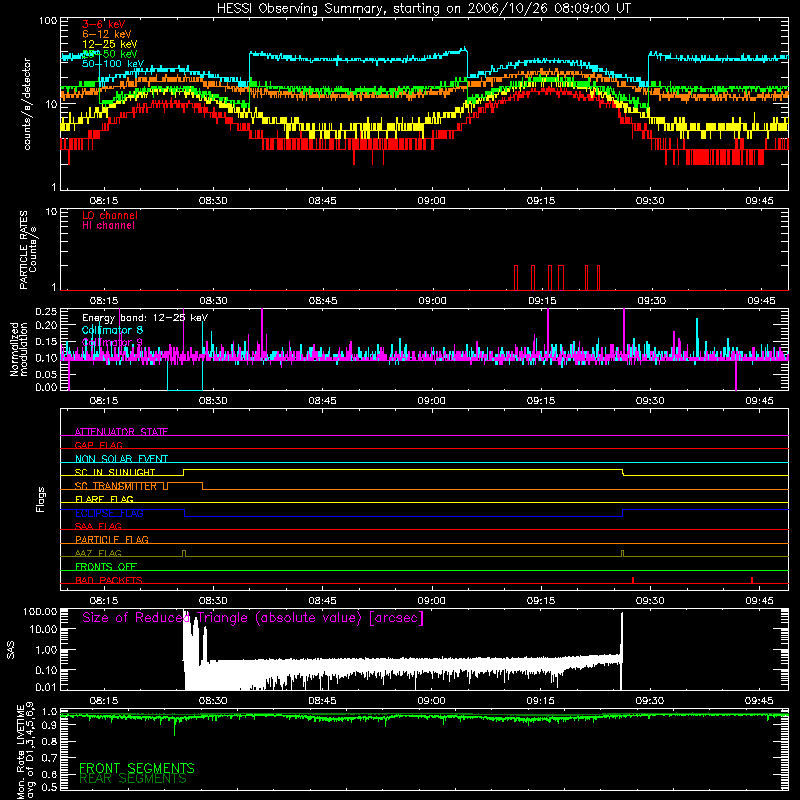Click the first red BAD PACKETS tick mark
Screen dimensions: 800x800
click(x=633, y=580)
